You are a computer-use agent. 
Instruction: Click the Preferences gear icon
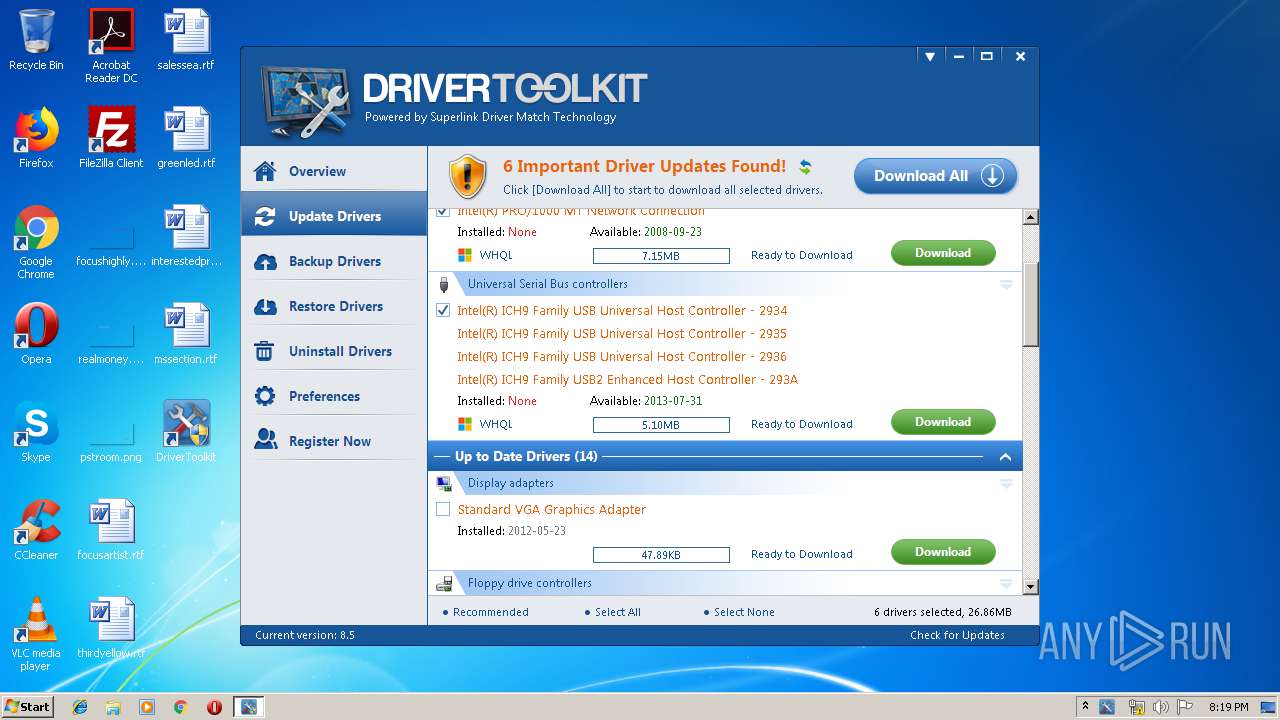(265, 396)
